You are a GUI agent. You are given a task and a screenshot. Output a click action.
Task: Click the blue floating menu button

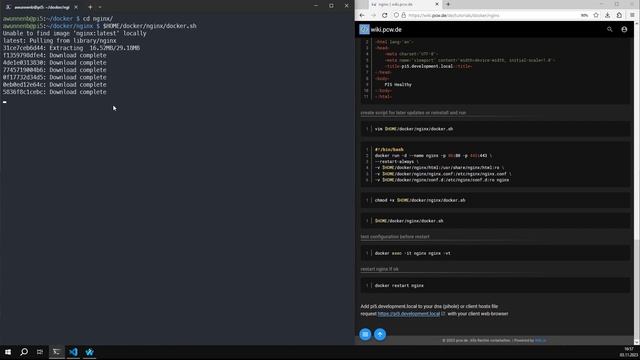[x=365, y=334]
